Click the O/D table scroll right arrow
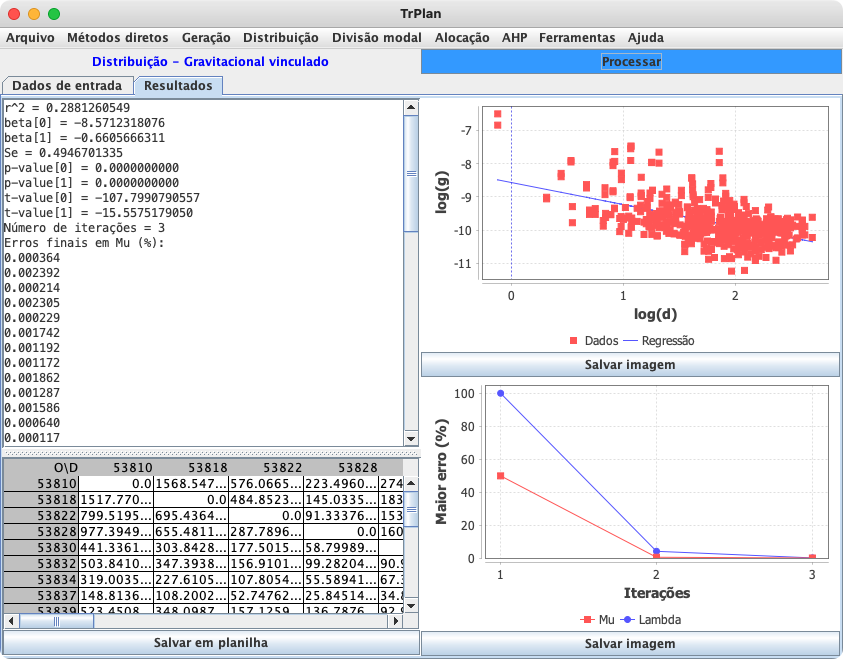The image size is (843, 659). point(396,621)
